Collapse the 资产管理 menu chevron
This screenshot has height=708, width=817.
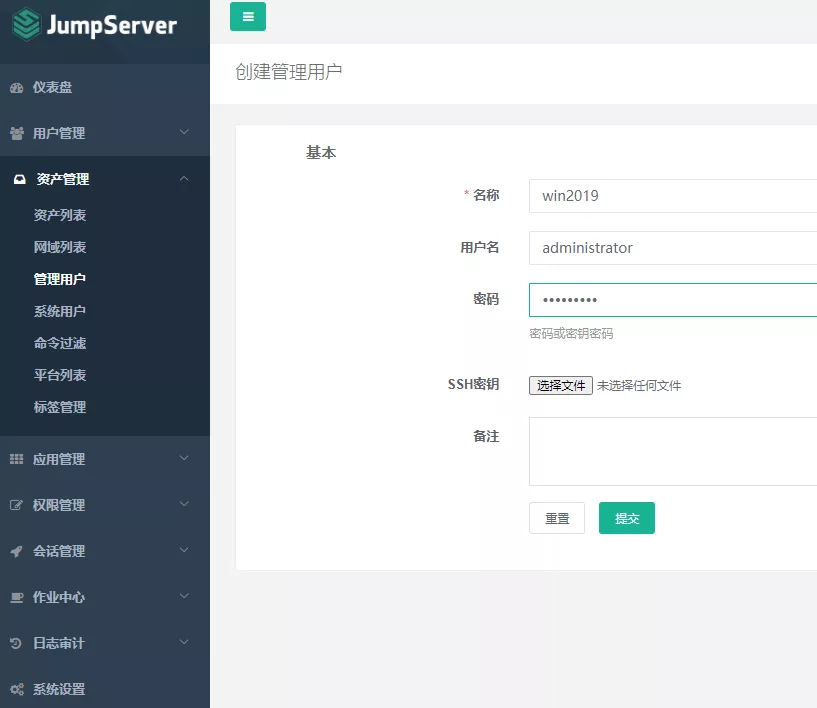point(184,179)
